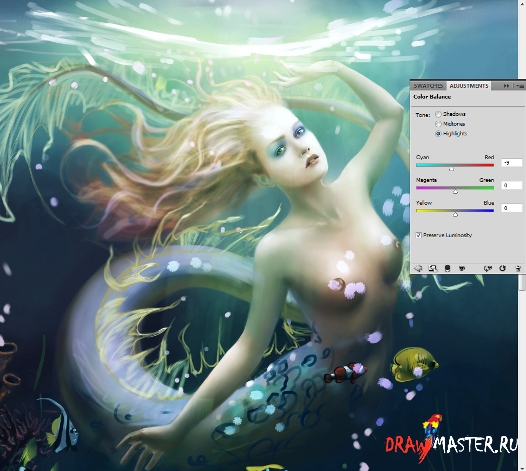This screenshot has height=471, width=526.
Task: Click the Yellow-Blue value input field
Action: [511, 208]
